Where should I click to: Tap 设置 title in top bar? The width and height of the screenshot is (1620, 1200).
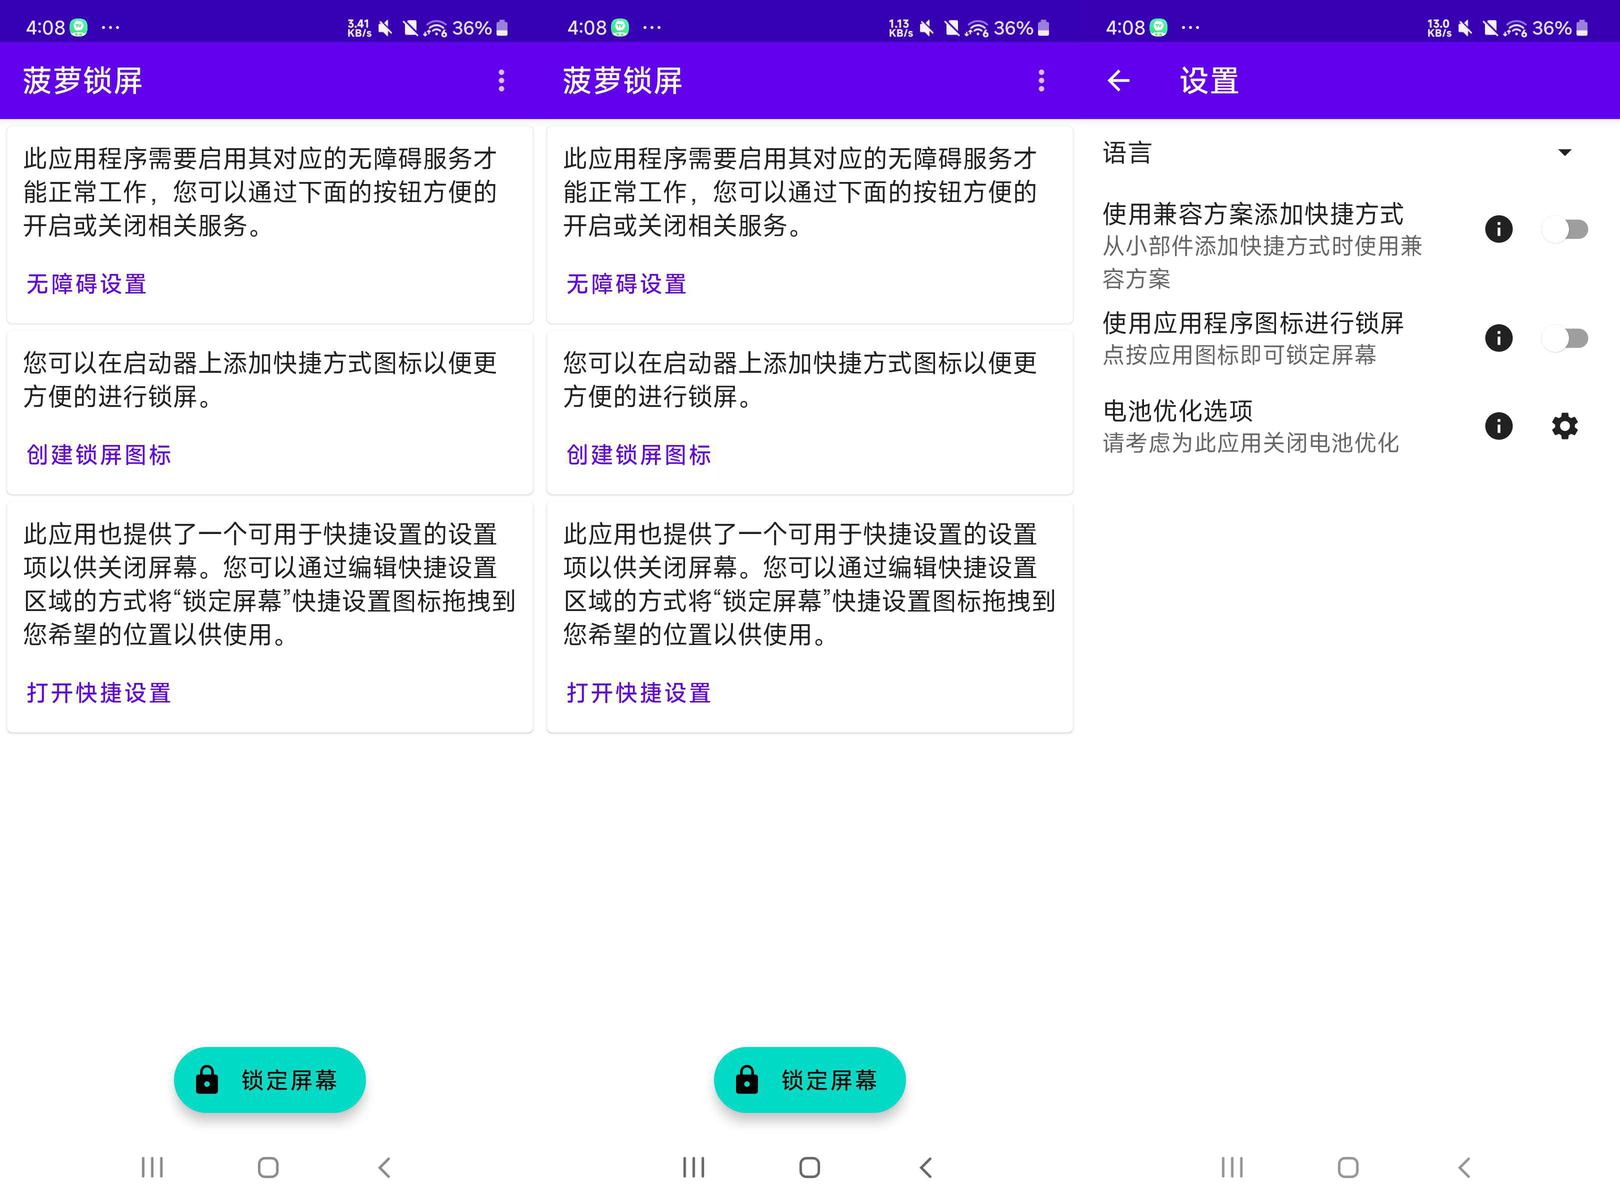[1209, 81]
